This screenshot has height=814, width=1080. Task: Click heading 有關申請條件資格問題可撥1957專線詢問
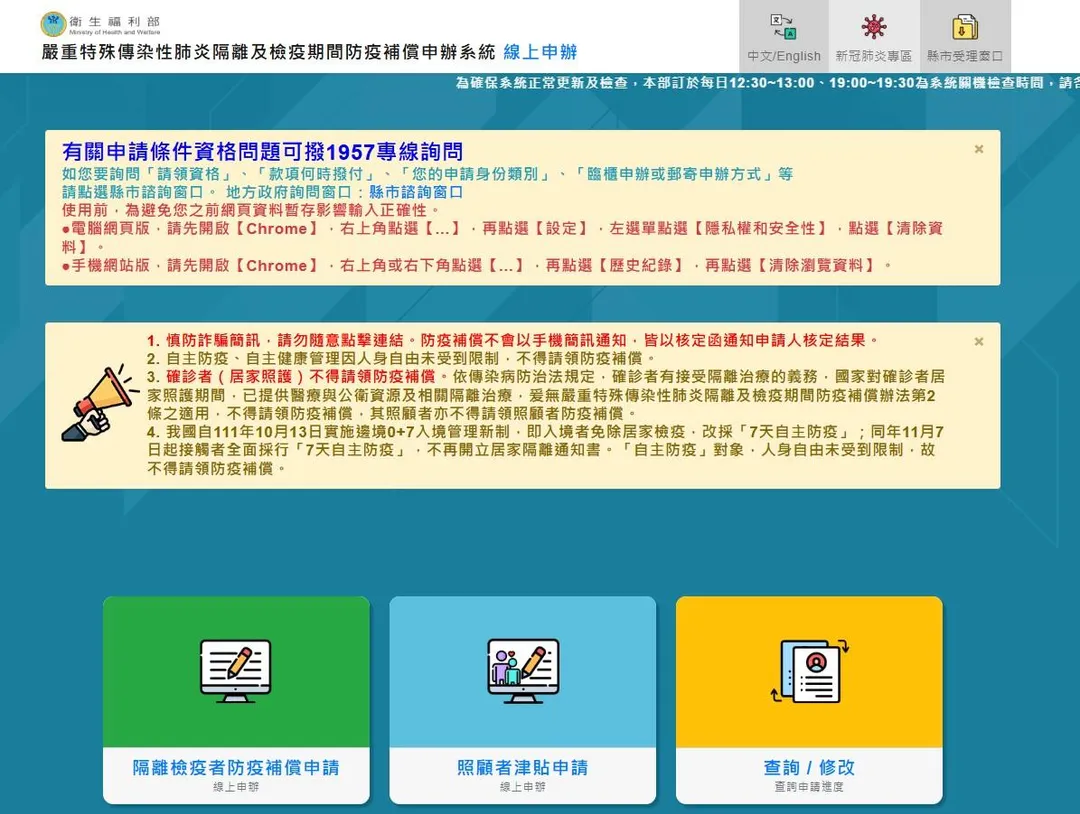tap(262, 152)
